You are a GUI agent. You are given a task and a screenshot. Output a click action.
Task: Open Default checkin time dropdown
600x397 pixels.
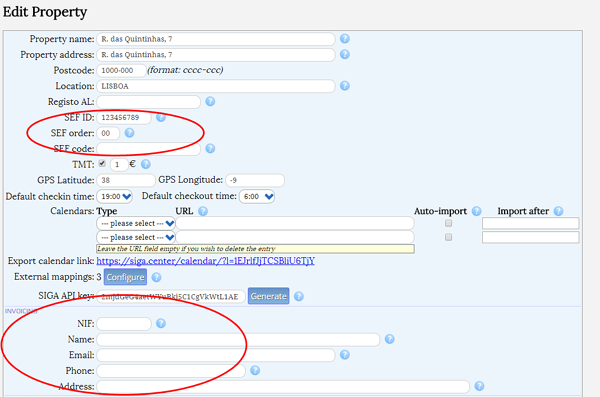(115, 196)
